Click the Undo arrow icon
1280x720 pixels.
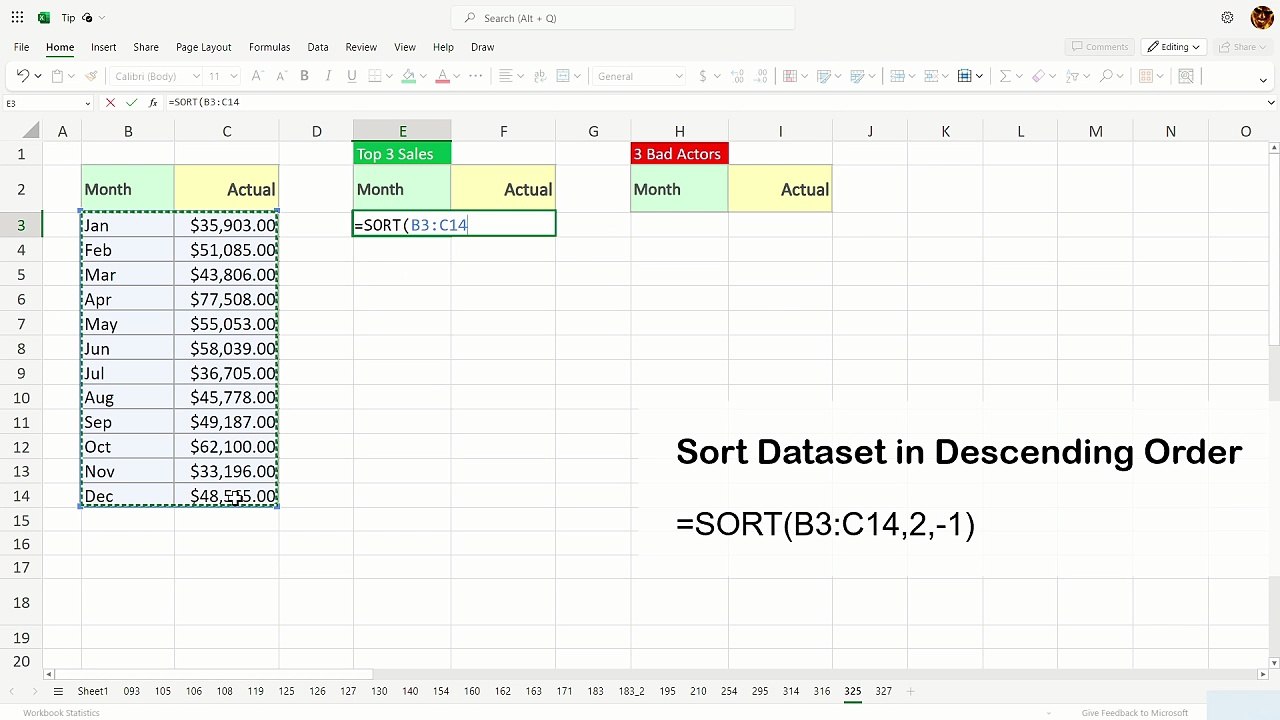click(22, 76)
